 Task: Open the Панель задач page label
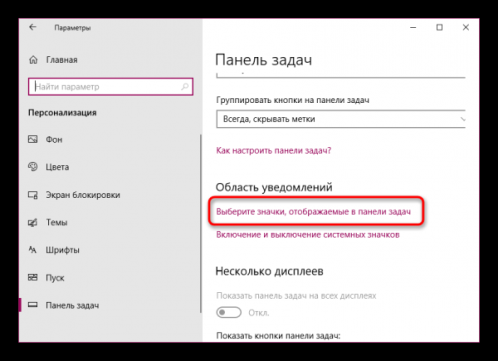coord(72,305)
